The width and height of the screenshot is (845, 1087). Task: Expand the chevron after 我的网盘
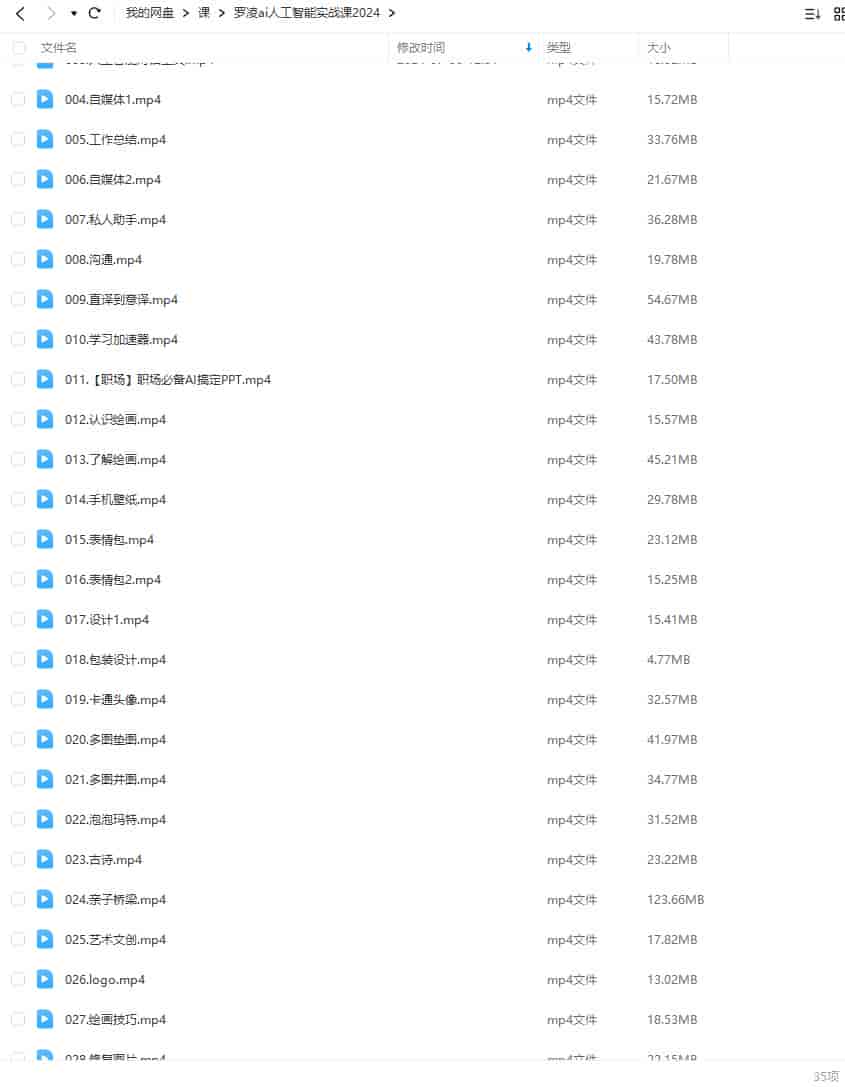click(x=186, y=12)
